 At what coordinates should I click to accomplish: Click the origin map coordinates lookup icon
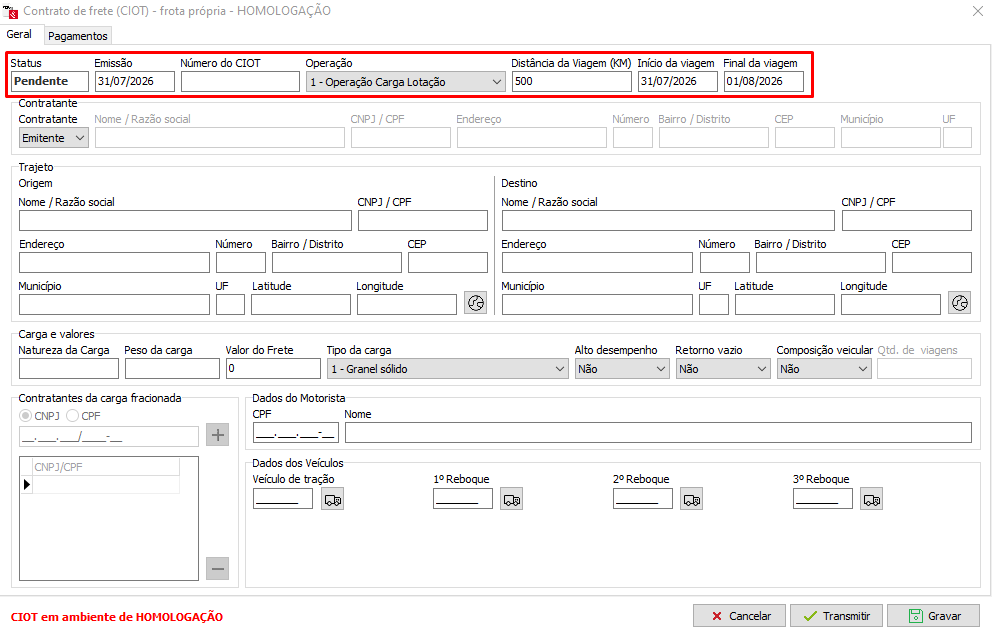[x=476, y=303]
